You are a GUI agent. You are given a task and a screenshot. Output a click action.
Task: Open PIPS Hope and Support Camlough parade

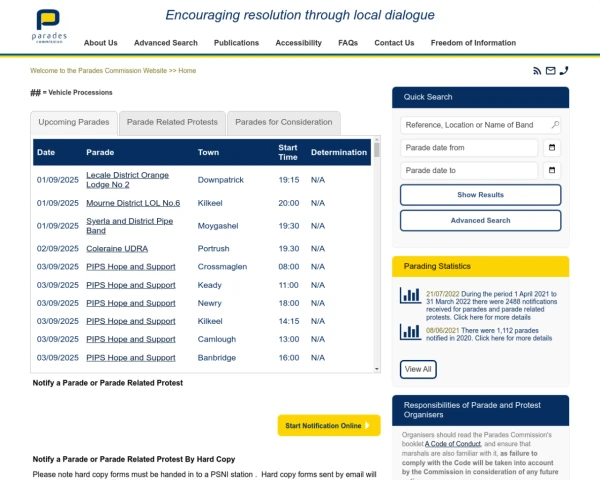coord(131,339)
